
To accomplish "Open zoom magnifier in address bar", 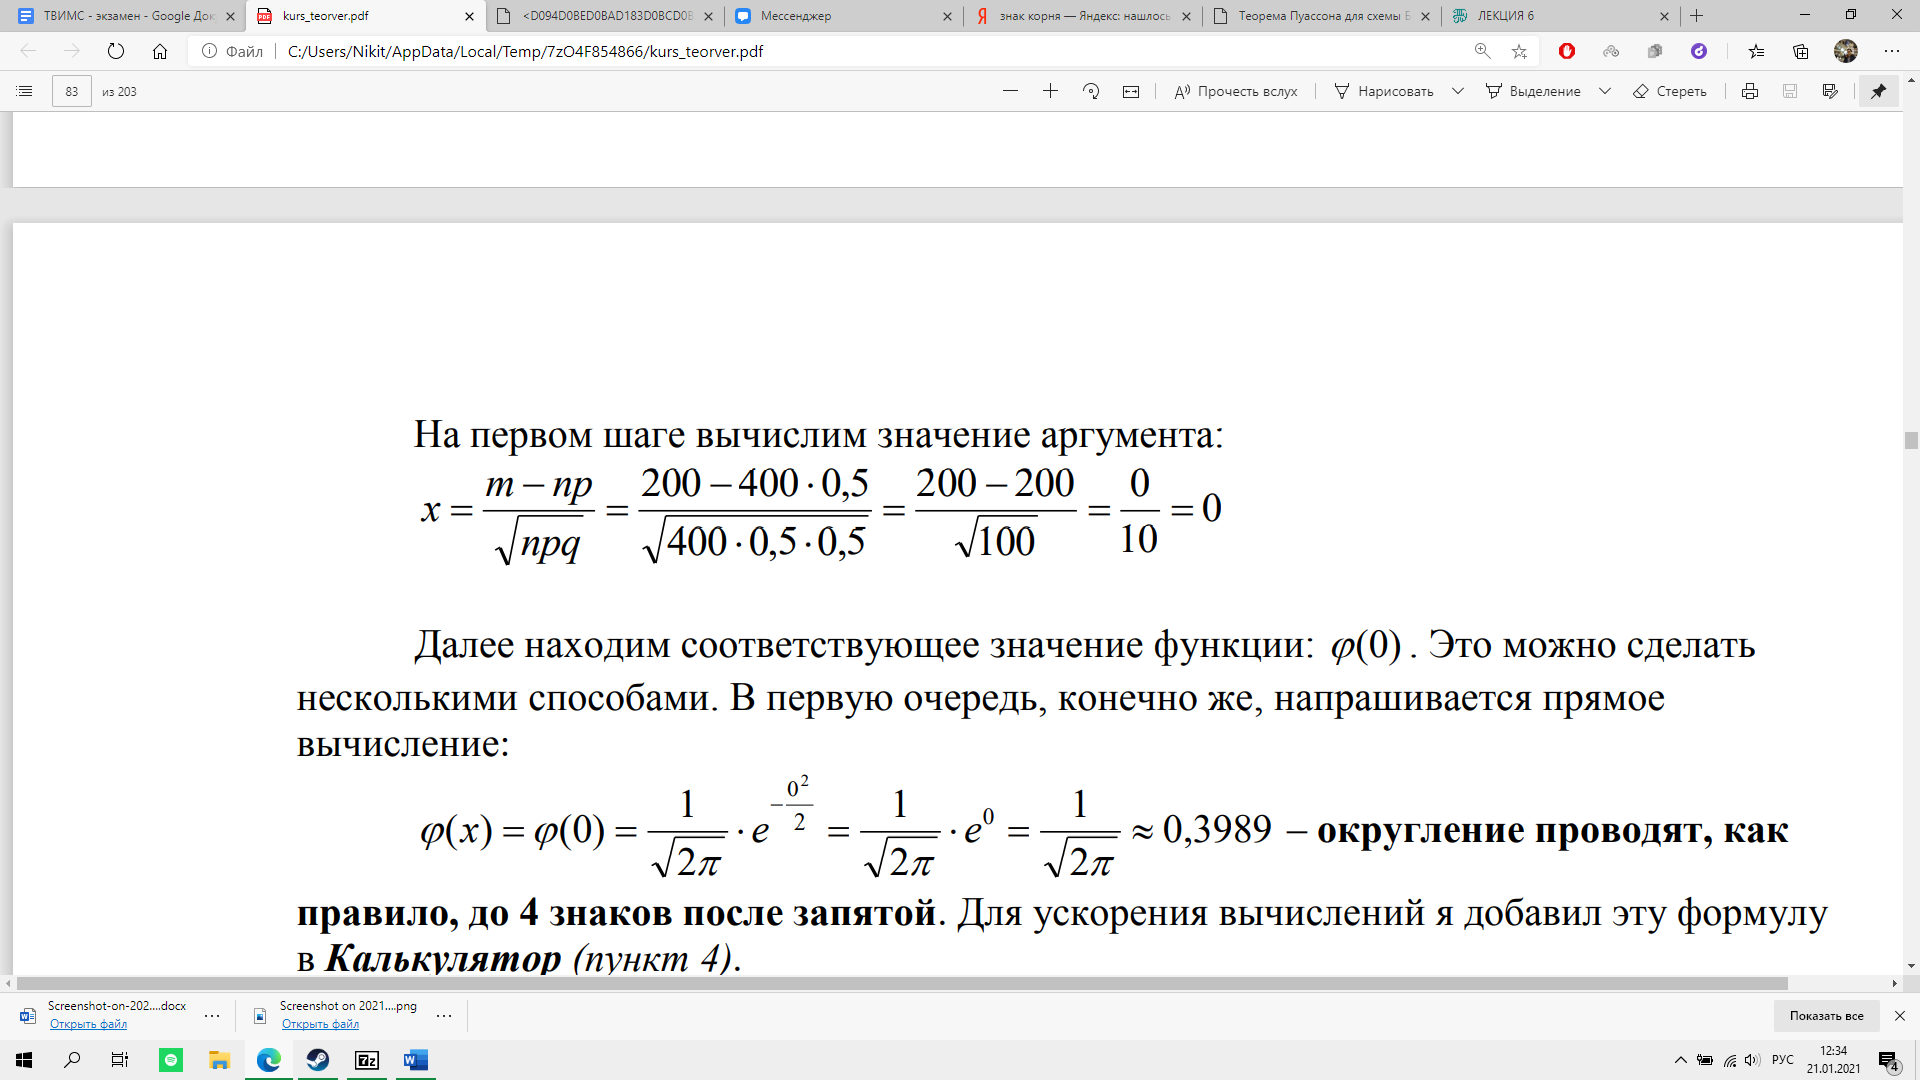I will click(1482, 51).
